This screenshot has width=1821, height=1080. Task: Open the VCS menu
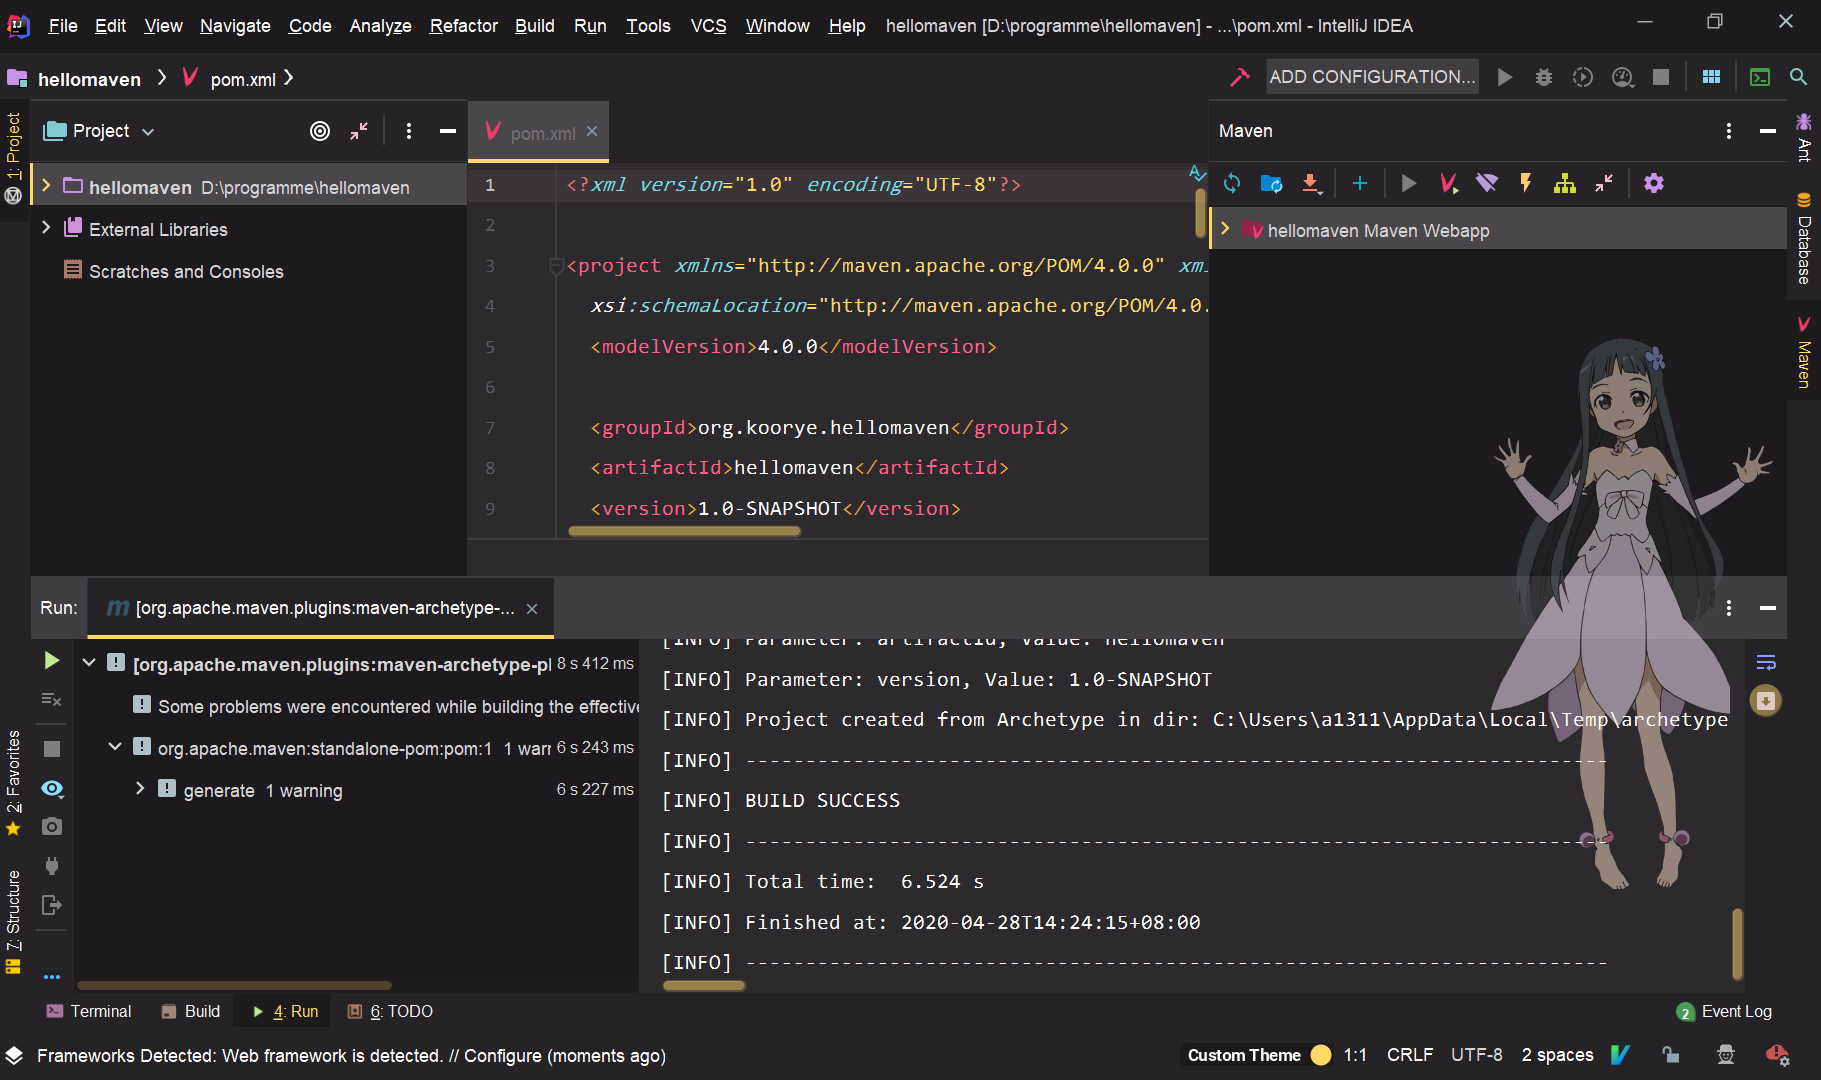[x=708, y=25]
